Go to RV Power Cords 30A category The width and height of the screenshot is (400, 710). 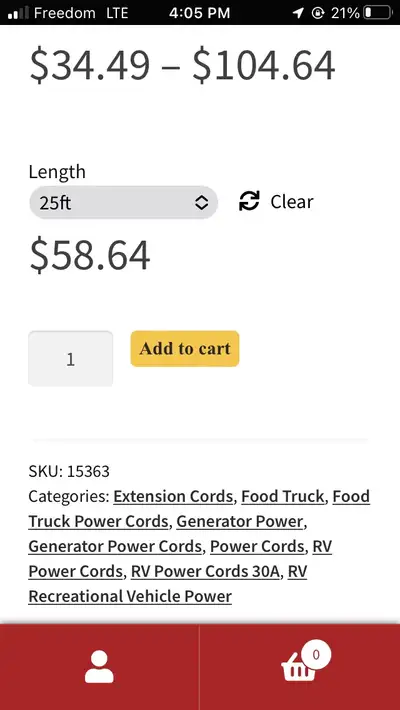click(x=205, y=571)
